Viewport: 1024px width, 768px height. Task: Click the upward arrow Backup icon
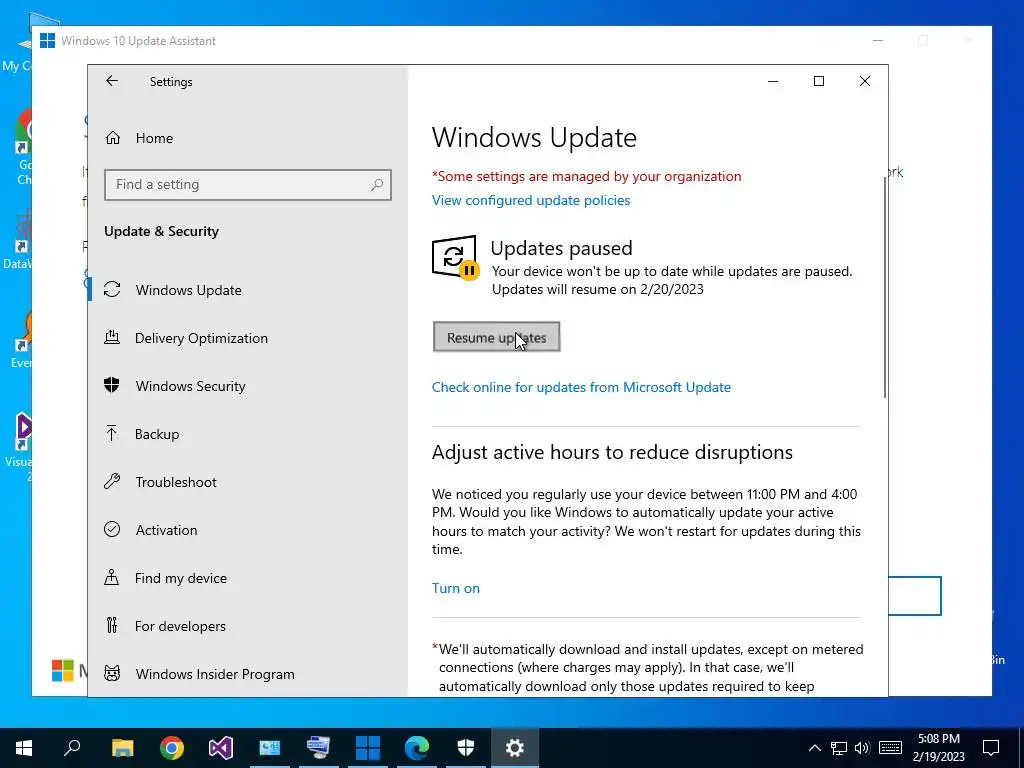click(x=112, y=434)
